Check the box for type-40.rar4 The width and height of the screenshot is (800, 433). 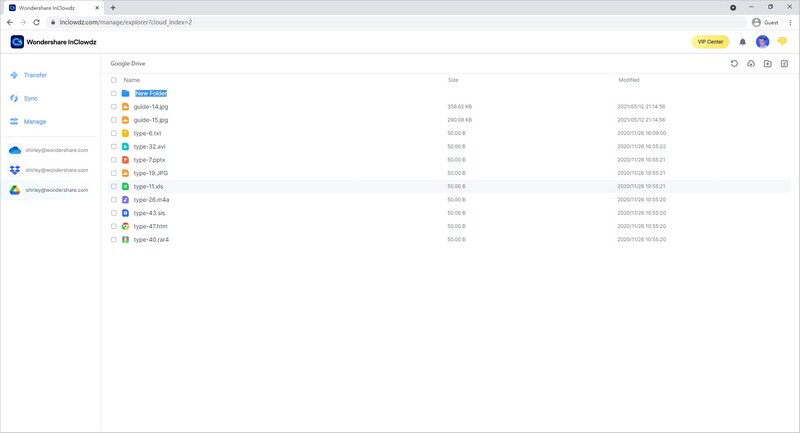(x=114, y=239)
